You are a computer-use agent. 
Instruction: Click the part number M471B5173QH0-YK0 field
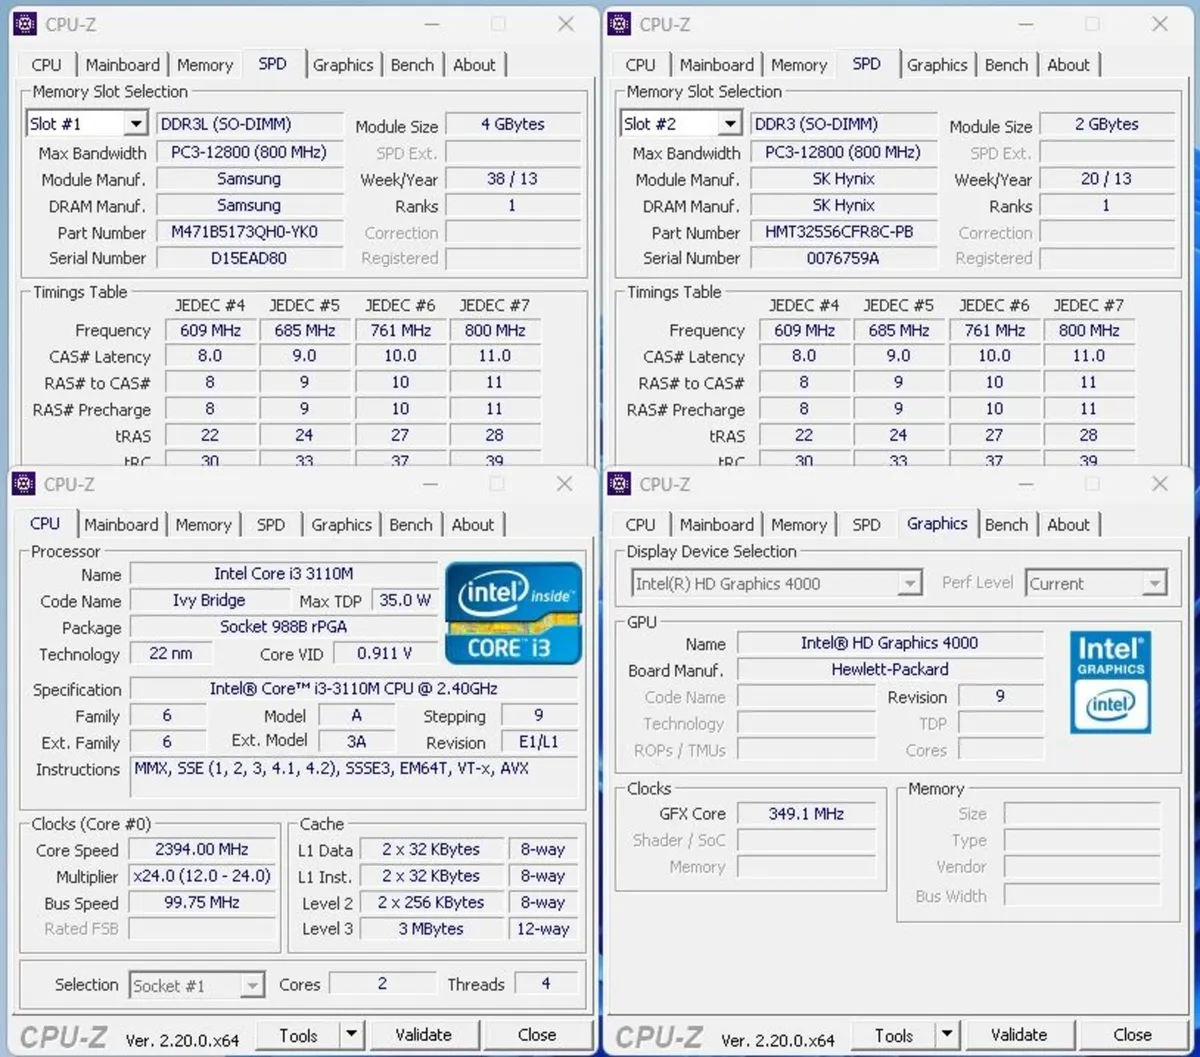click(250, 232)
